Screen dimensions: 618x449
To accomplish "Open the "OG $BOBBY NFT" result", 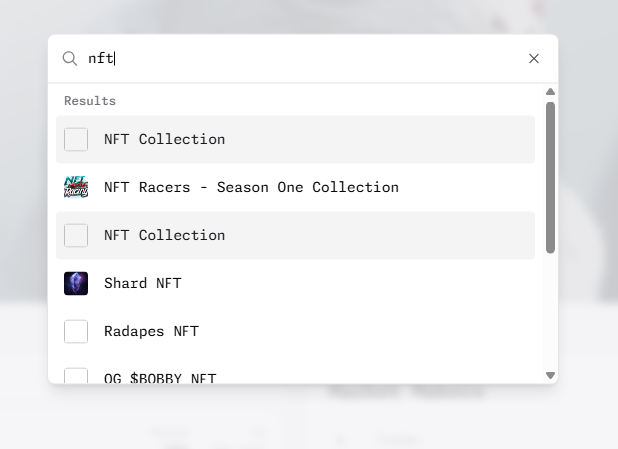I will (295, 371).
